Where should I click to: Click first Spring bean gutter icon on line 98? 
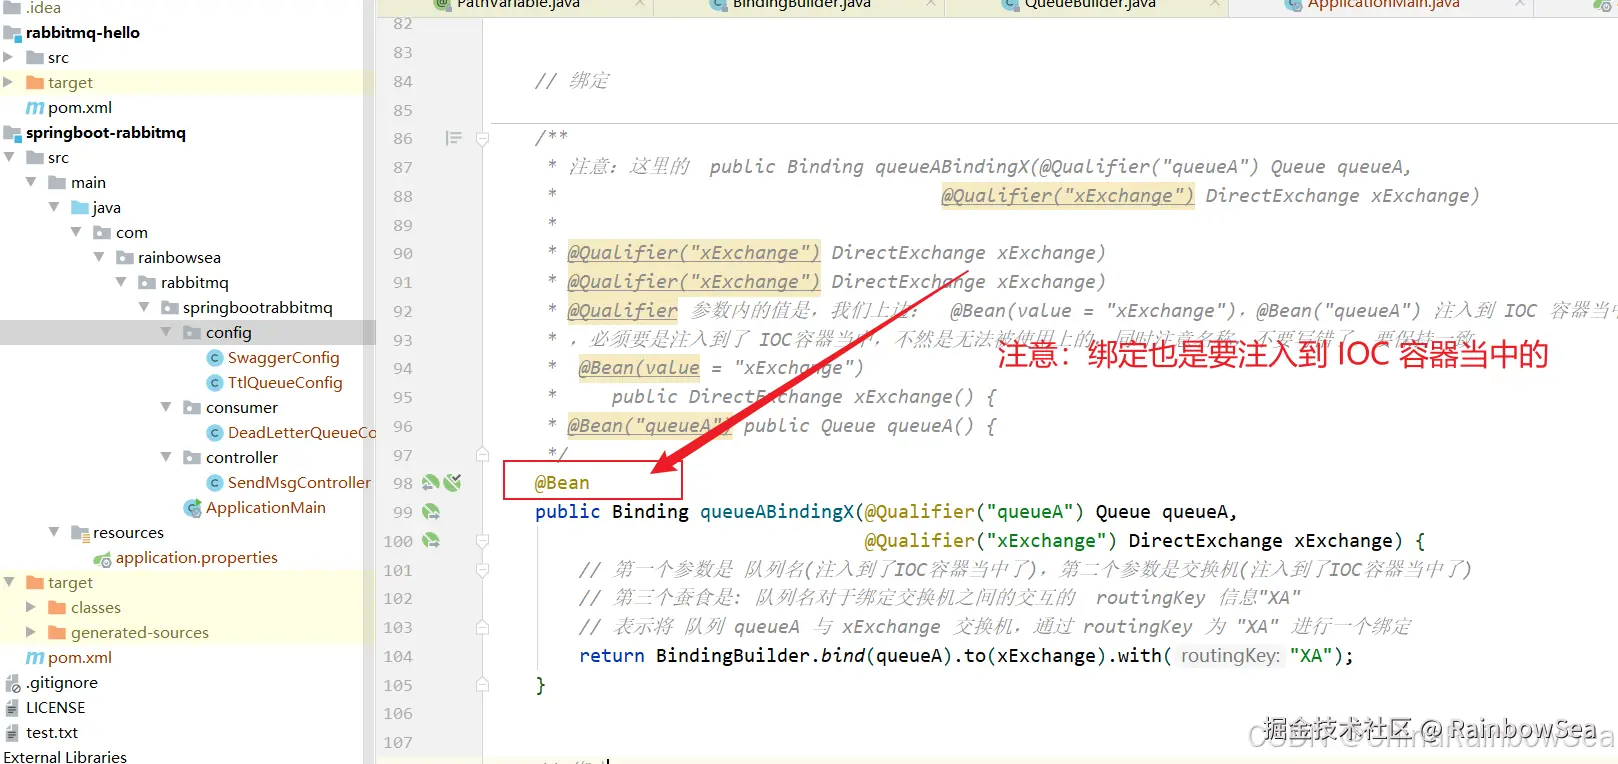click(431, 483)
